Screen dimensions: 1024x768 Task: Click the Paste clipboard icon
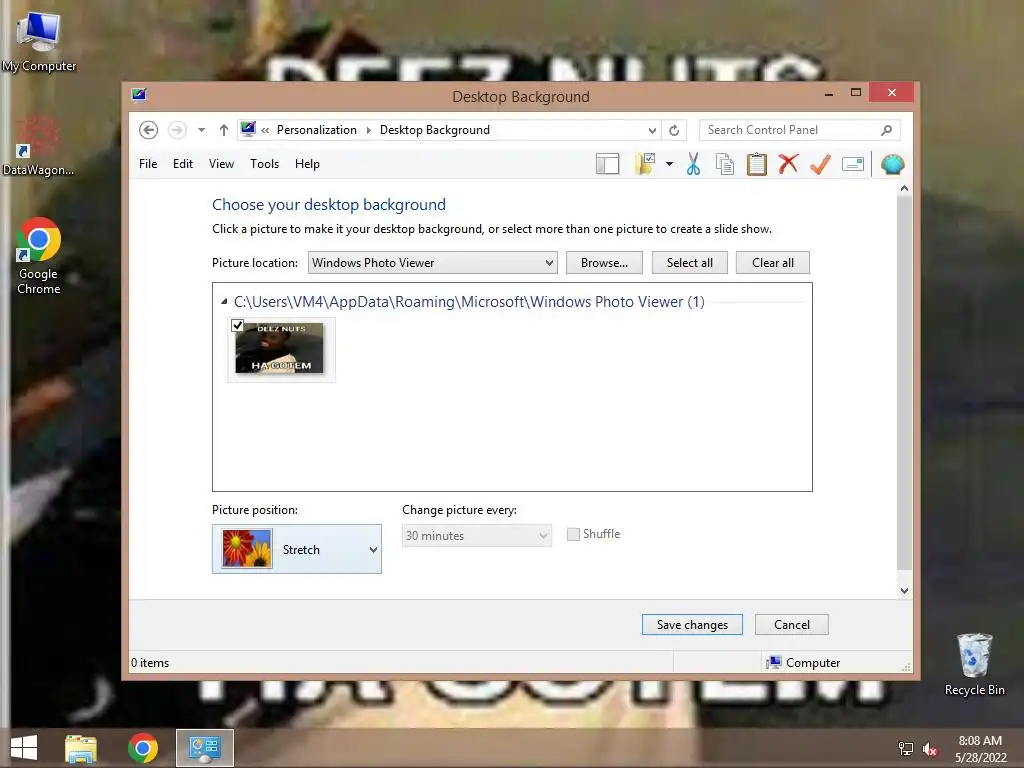757,164
